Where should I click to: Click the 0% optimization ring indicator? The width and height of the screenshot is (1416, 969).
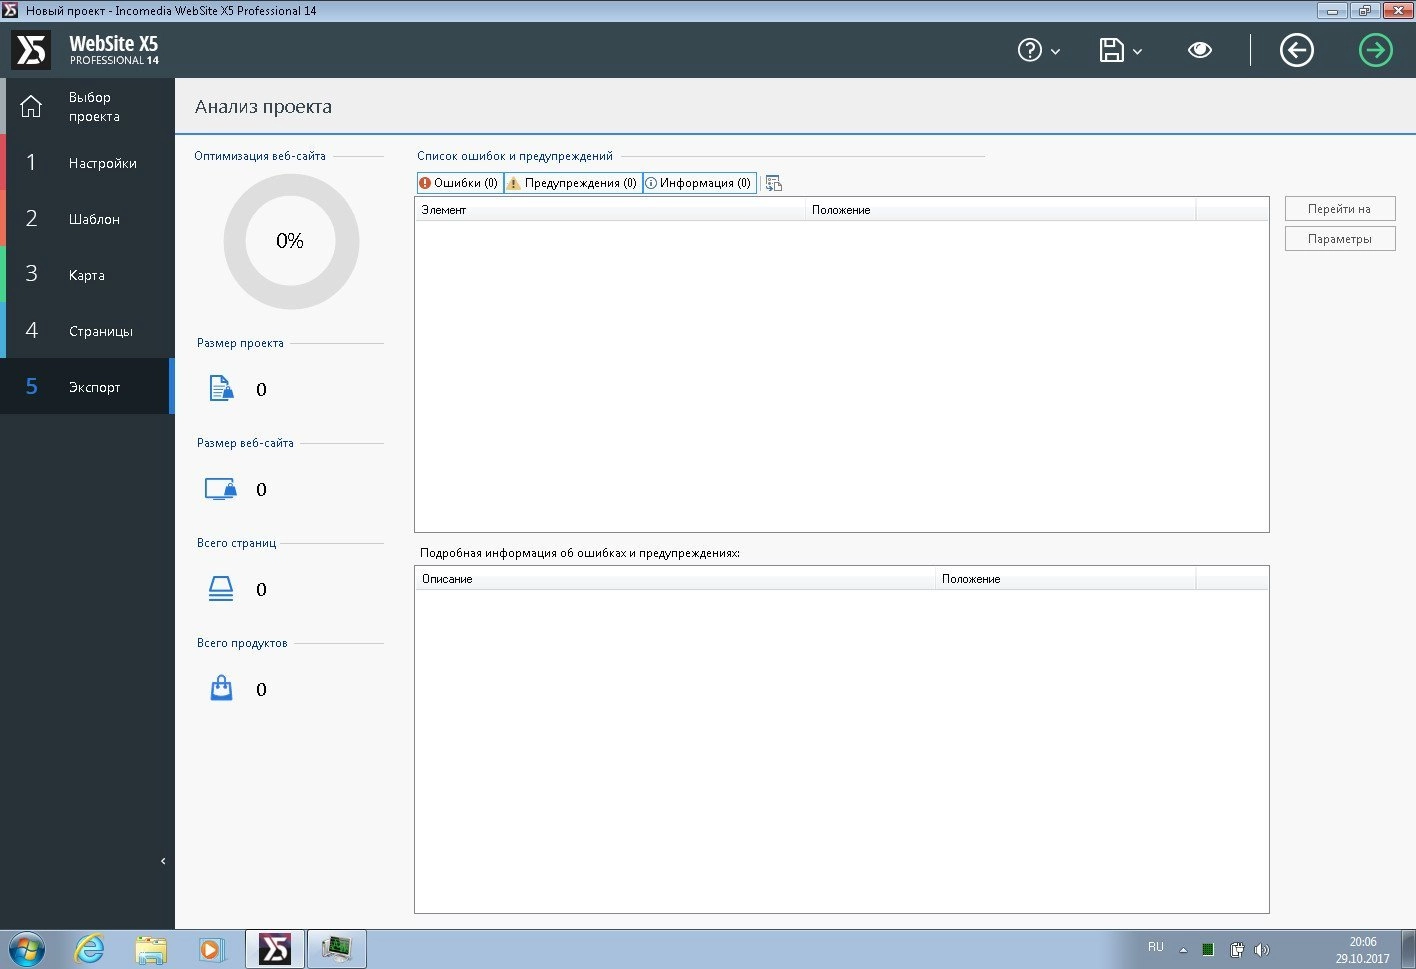pyautogui.click(x=291, y=241)
